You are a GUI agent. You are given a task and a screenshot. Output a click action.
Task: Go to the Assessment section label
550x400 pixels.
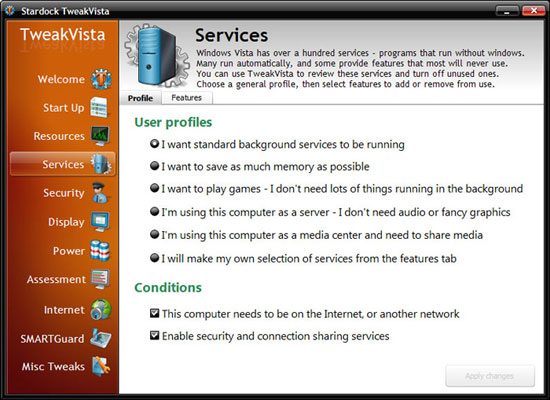pos(56,280)
